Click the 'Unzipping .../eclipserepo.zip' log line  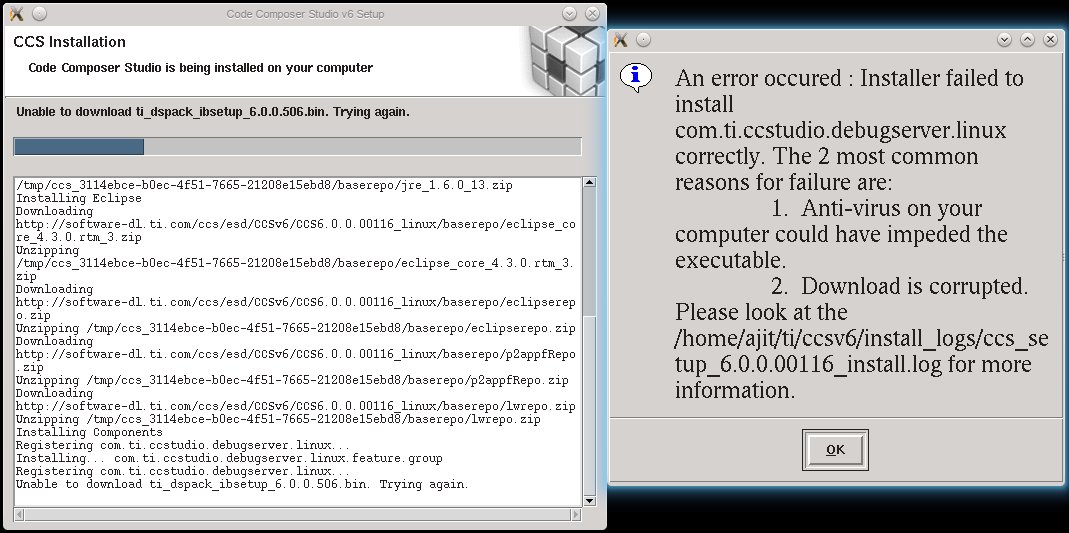tap(296, 329)
